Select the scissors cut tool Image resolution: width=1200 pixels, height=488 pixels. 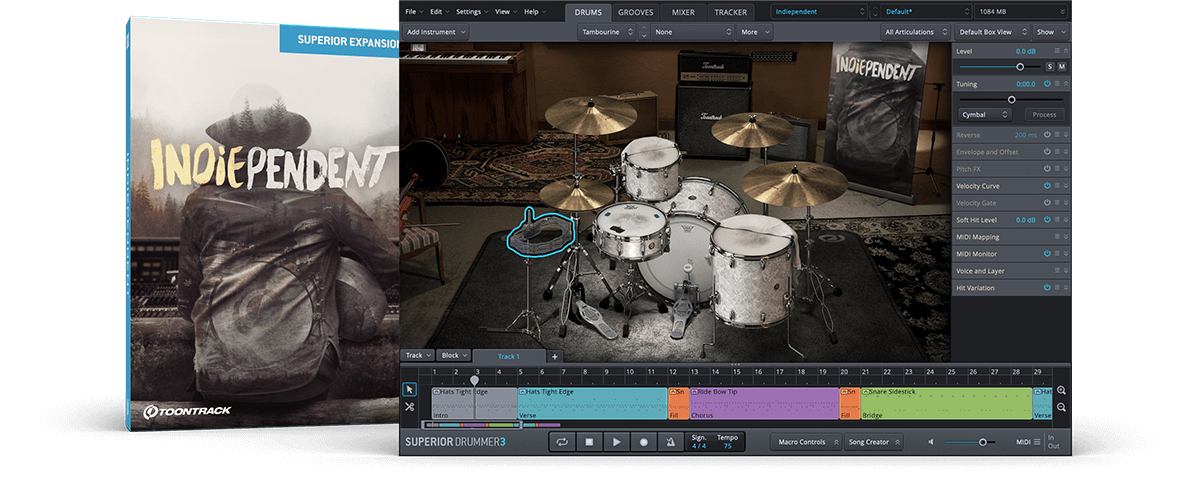[x=410, y=407]
